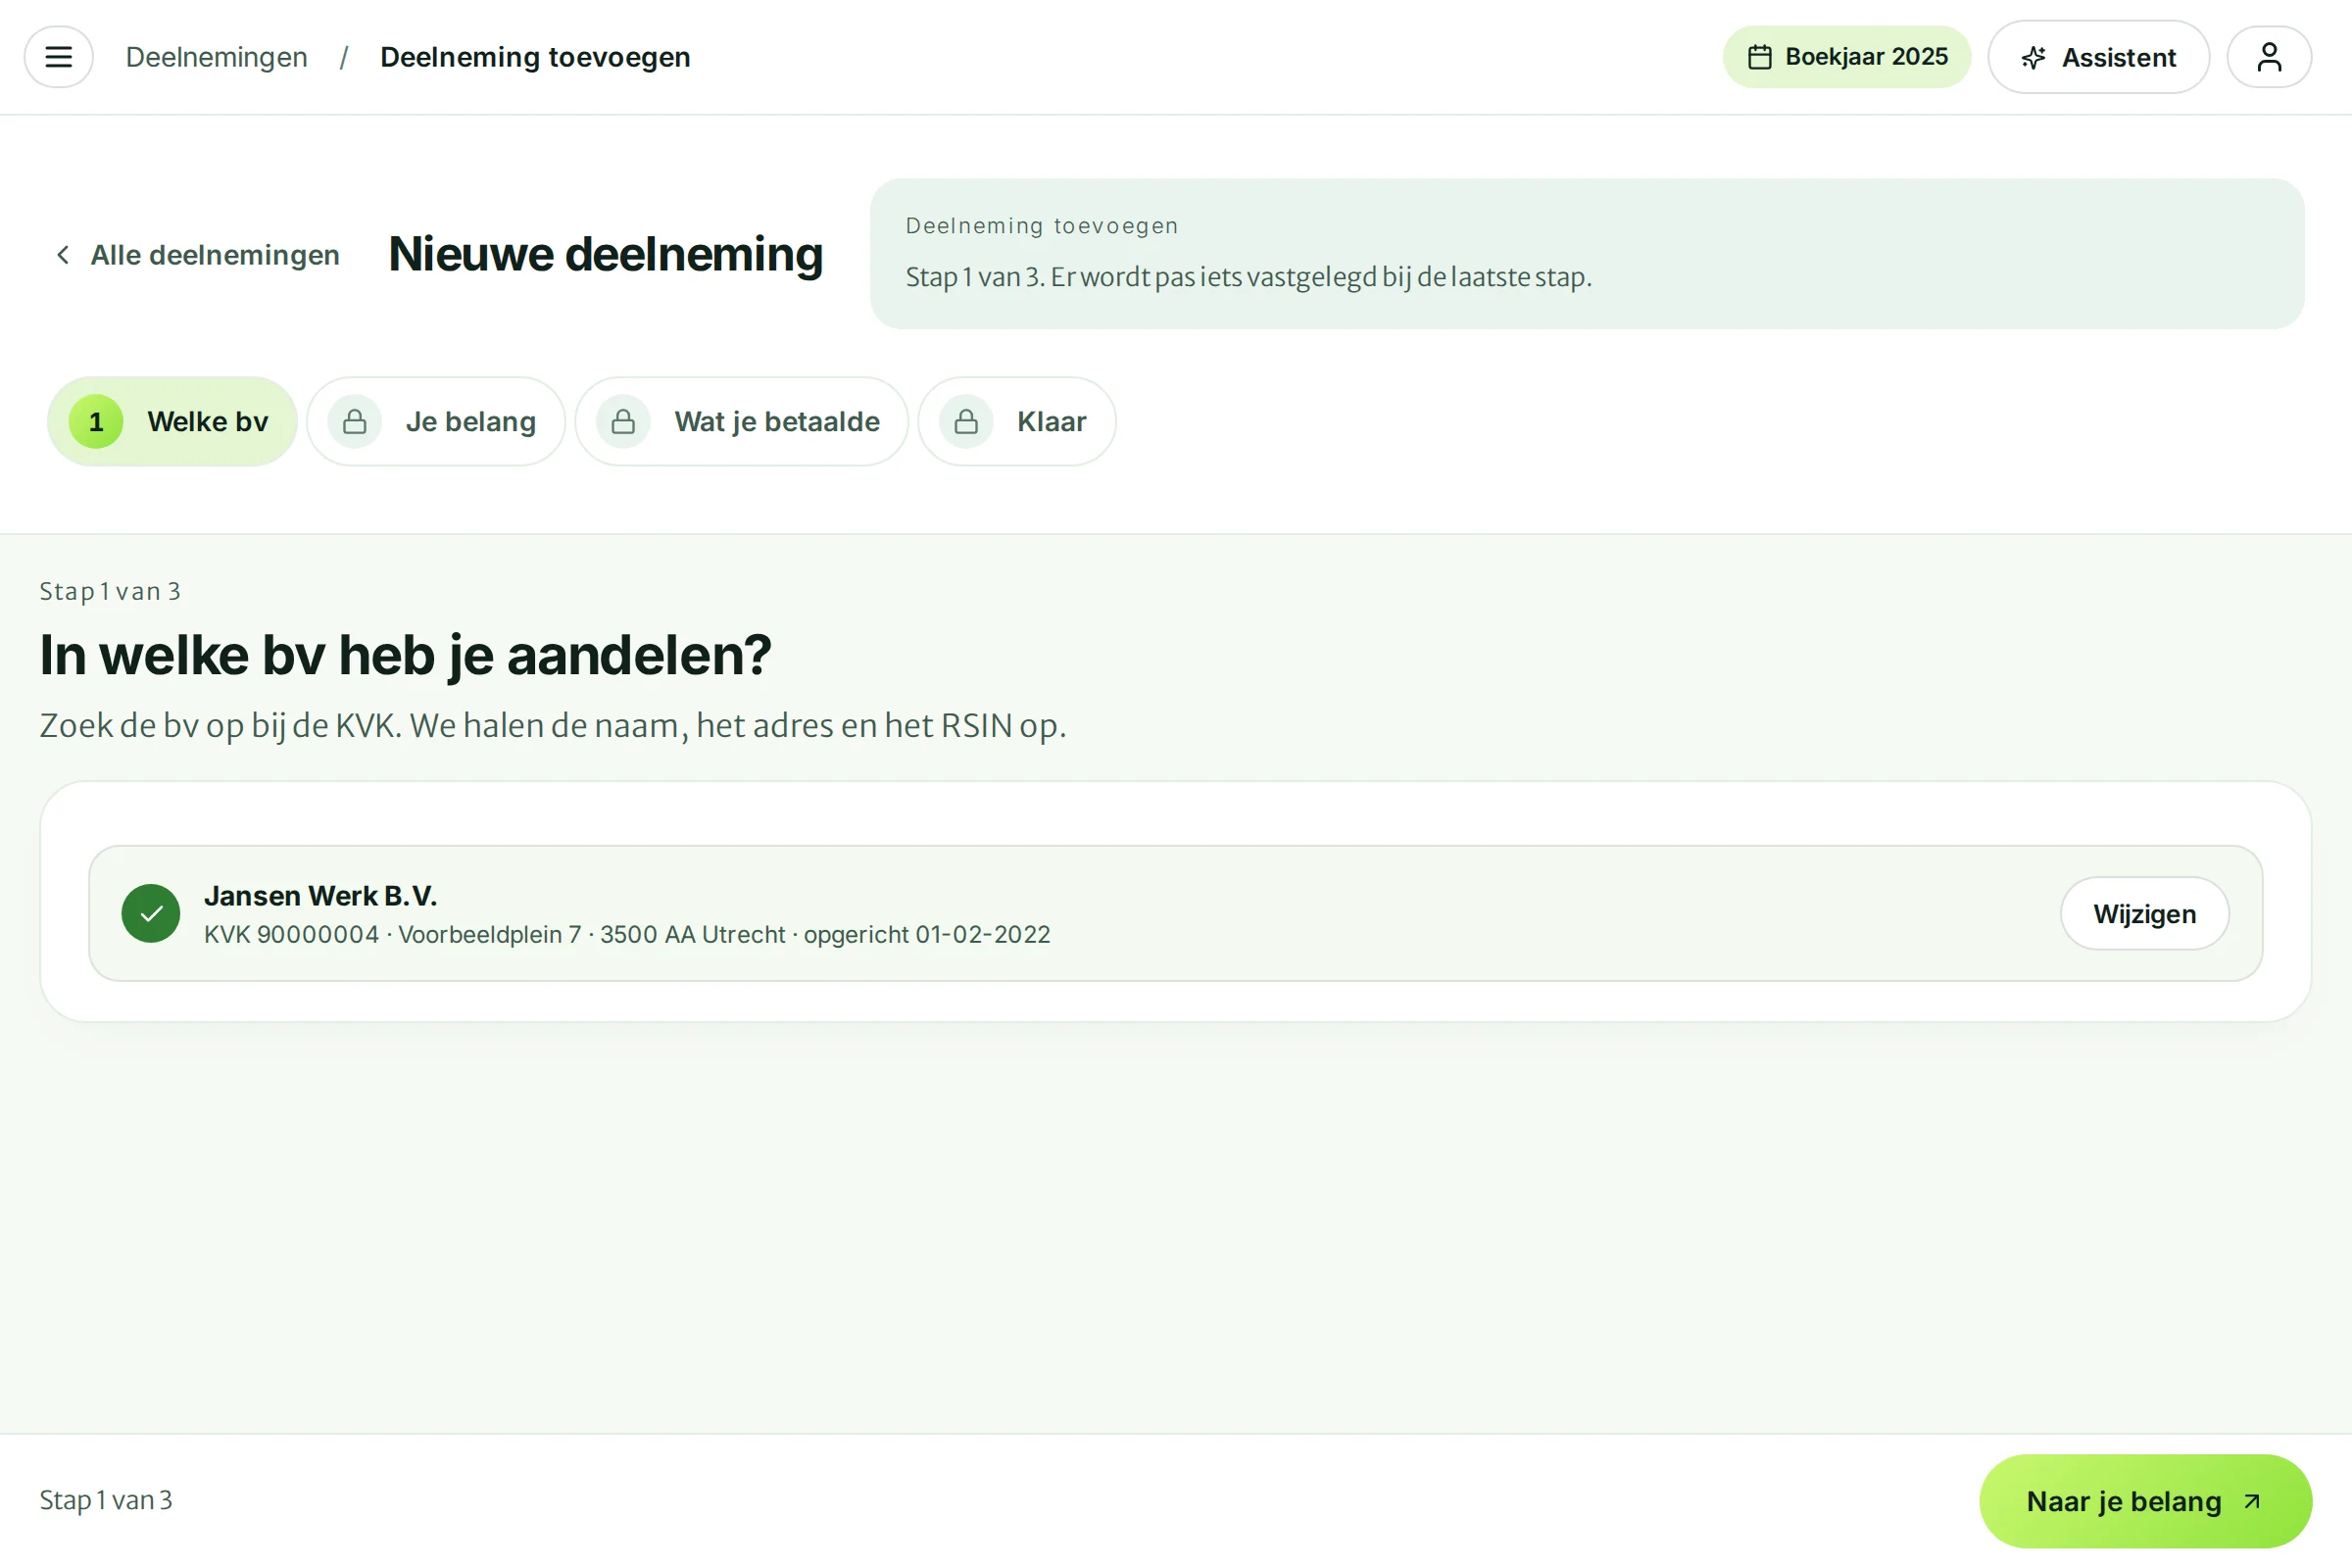
Task: Click the info banner text Stap 1 van 3
Action: click(x=1248, y=277)
